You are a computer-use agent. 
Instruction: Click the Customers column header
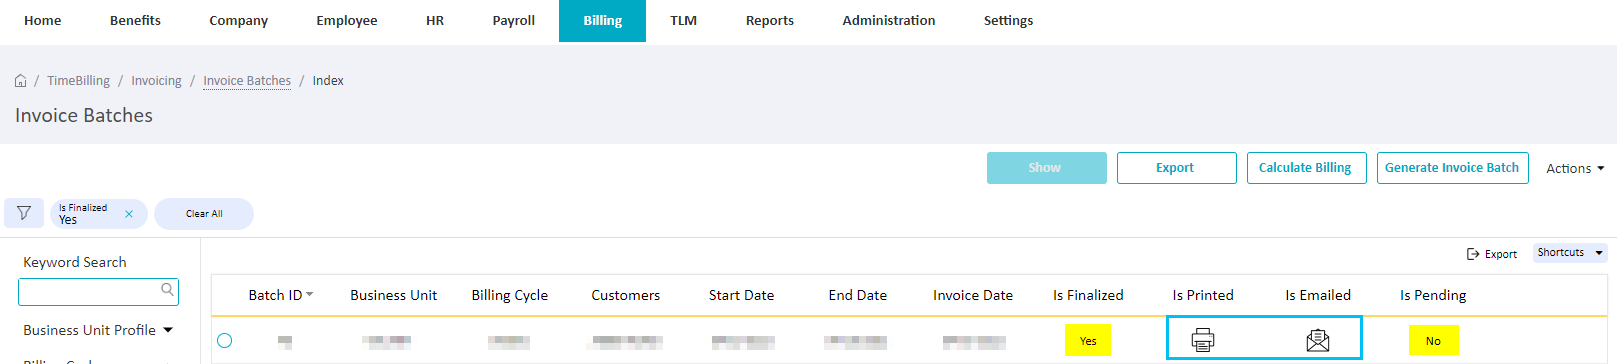626,295
